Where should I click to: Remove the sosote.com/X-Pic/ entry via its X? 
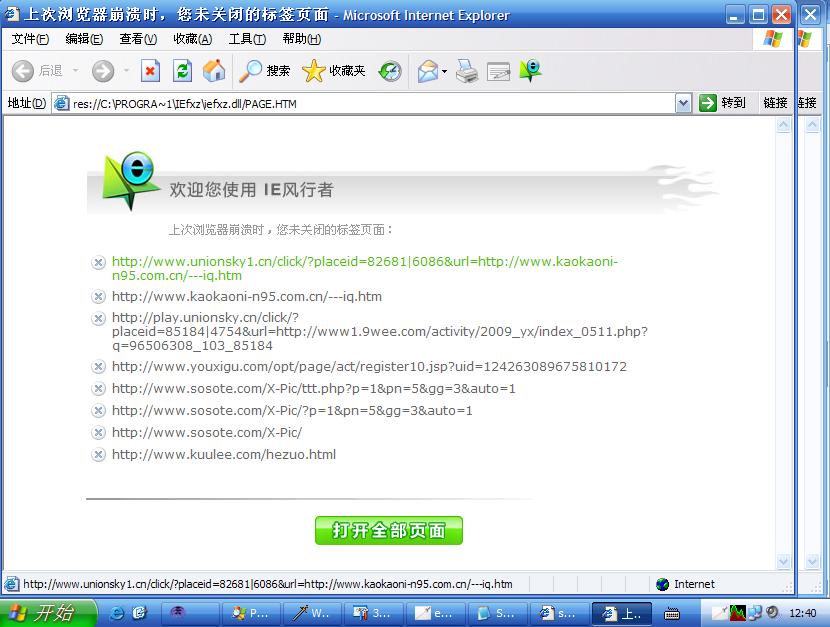(x=98, y=433)
